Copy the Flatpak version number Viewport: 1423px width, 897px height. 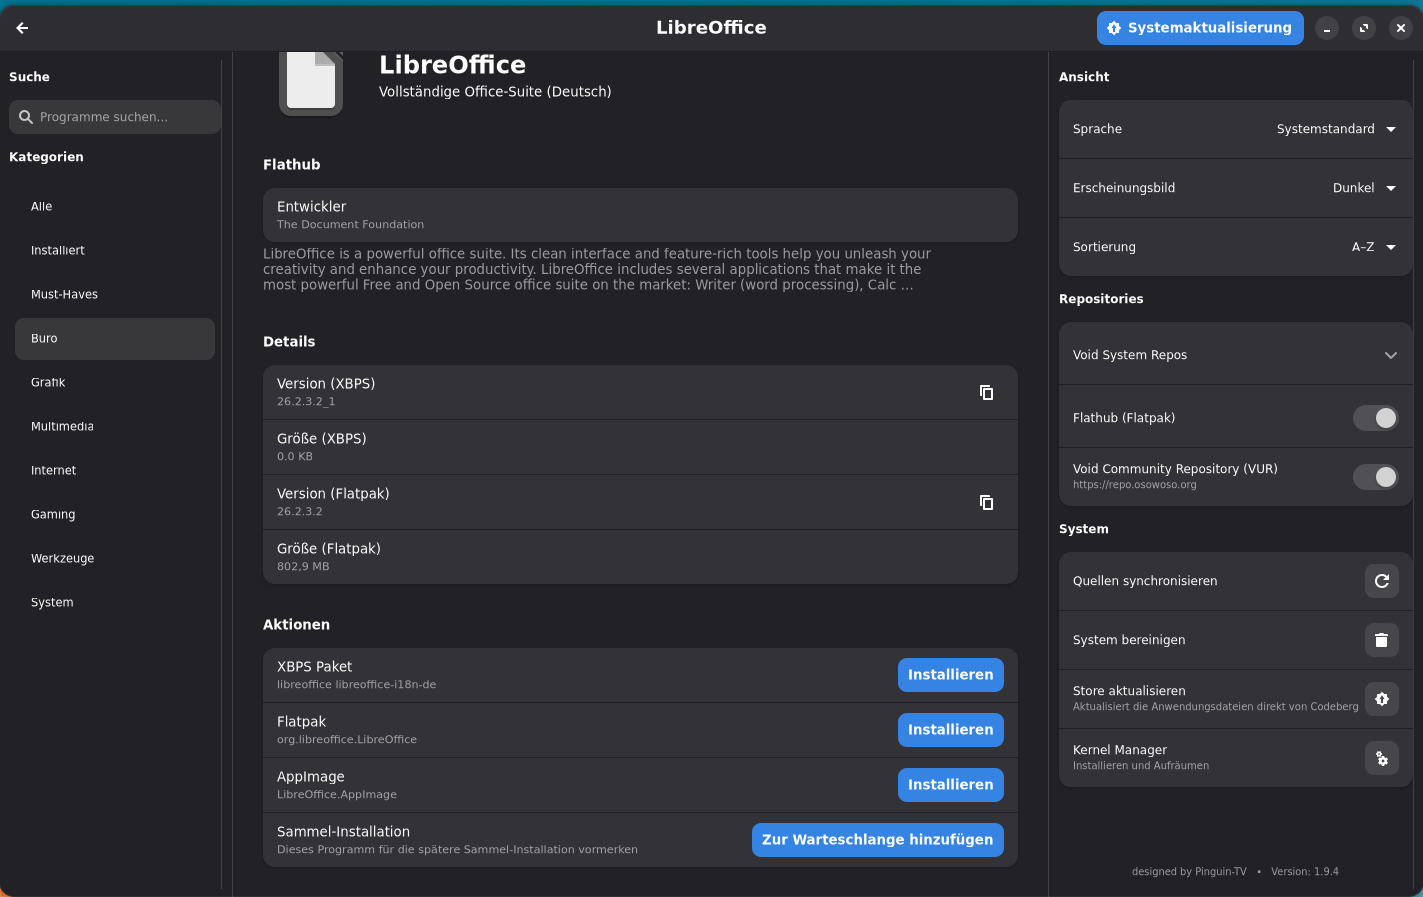pyautogui.click(x=986, y=502)
